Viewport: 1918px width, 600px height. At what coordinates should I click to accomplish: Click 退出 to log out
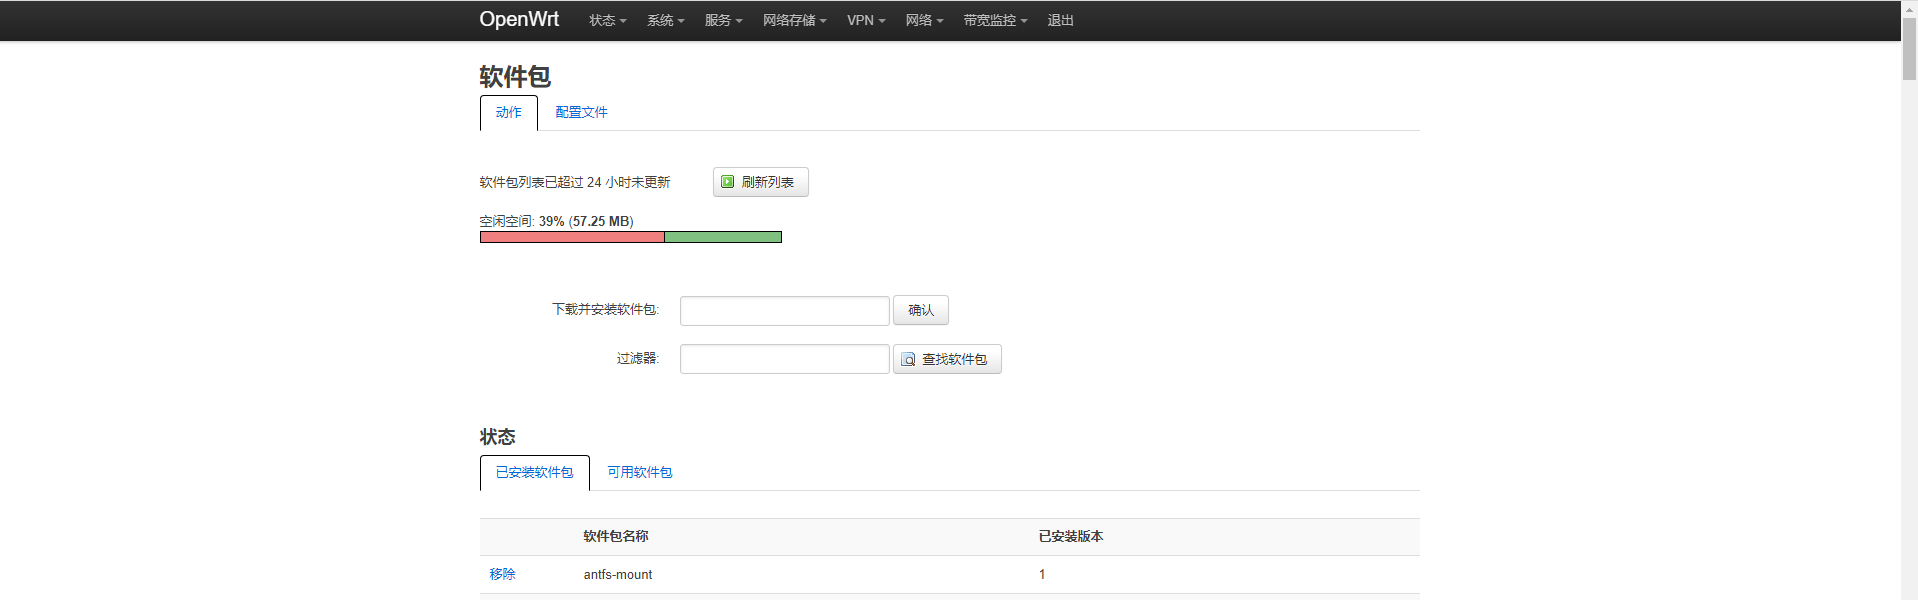(1061, 20)
